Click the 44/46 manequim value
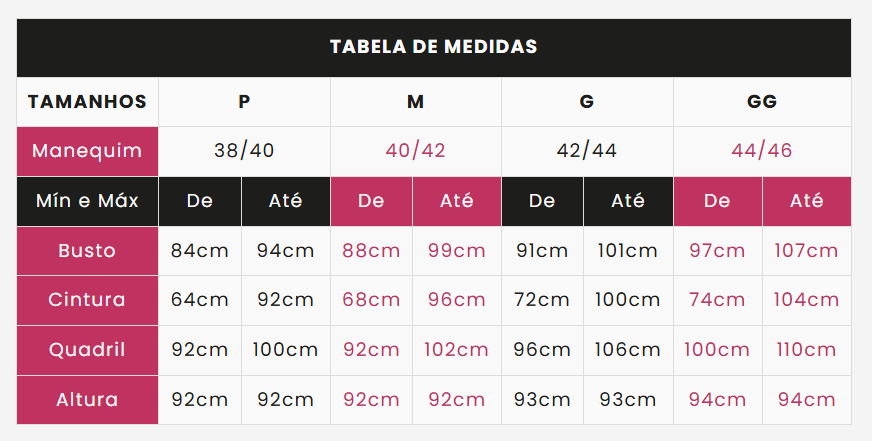The height and width of the screenshot is (441, 872). click(762, 151)
